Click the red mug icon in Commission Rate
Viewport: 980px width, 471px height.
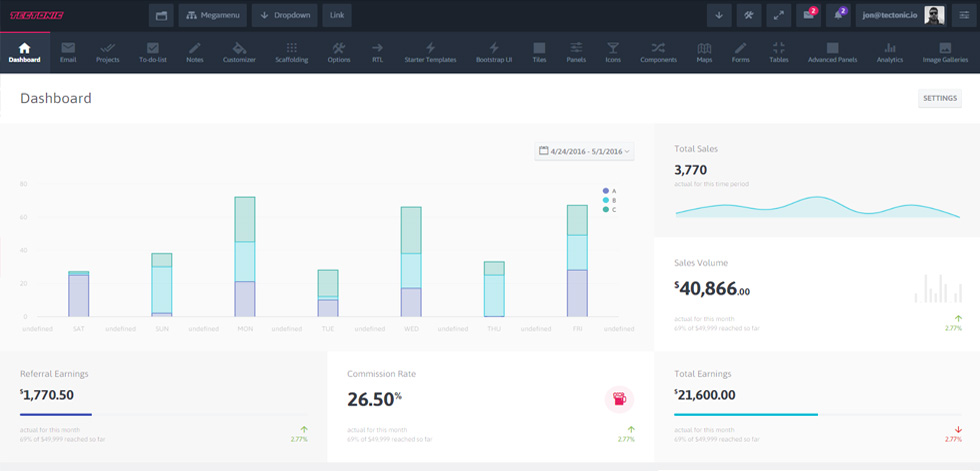(x=619, y=399)
